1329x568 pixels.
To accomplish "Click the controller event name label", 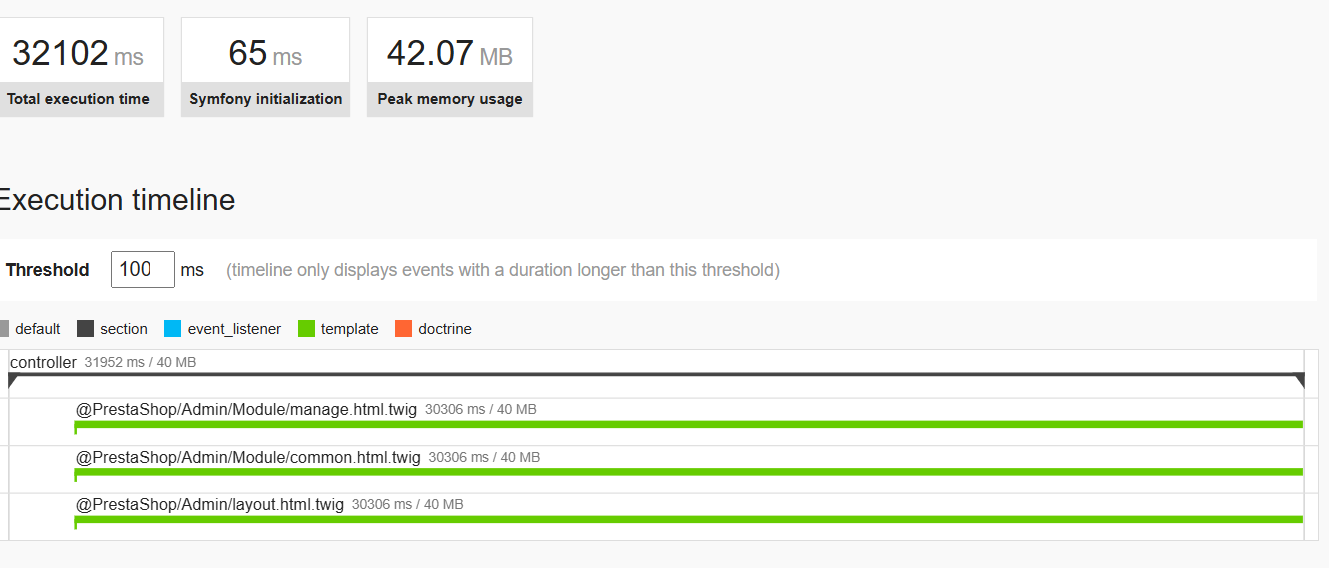I will (43, 362).
